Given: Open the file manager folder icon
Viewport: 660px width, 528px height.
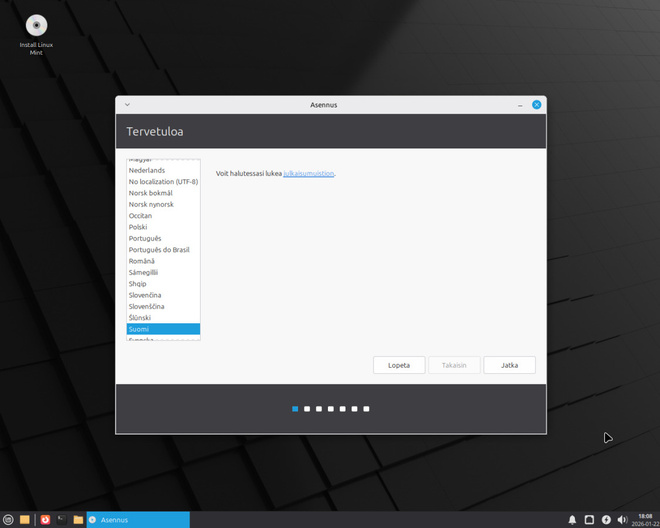Looking at the screenshot, I should pos(78,520).
